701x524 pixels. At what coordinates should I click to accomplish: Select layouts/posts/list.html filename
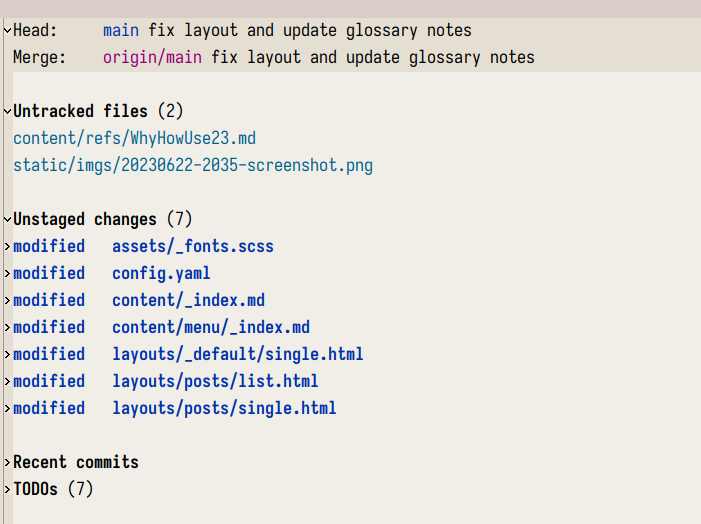tap(215, 381)
